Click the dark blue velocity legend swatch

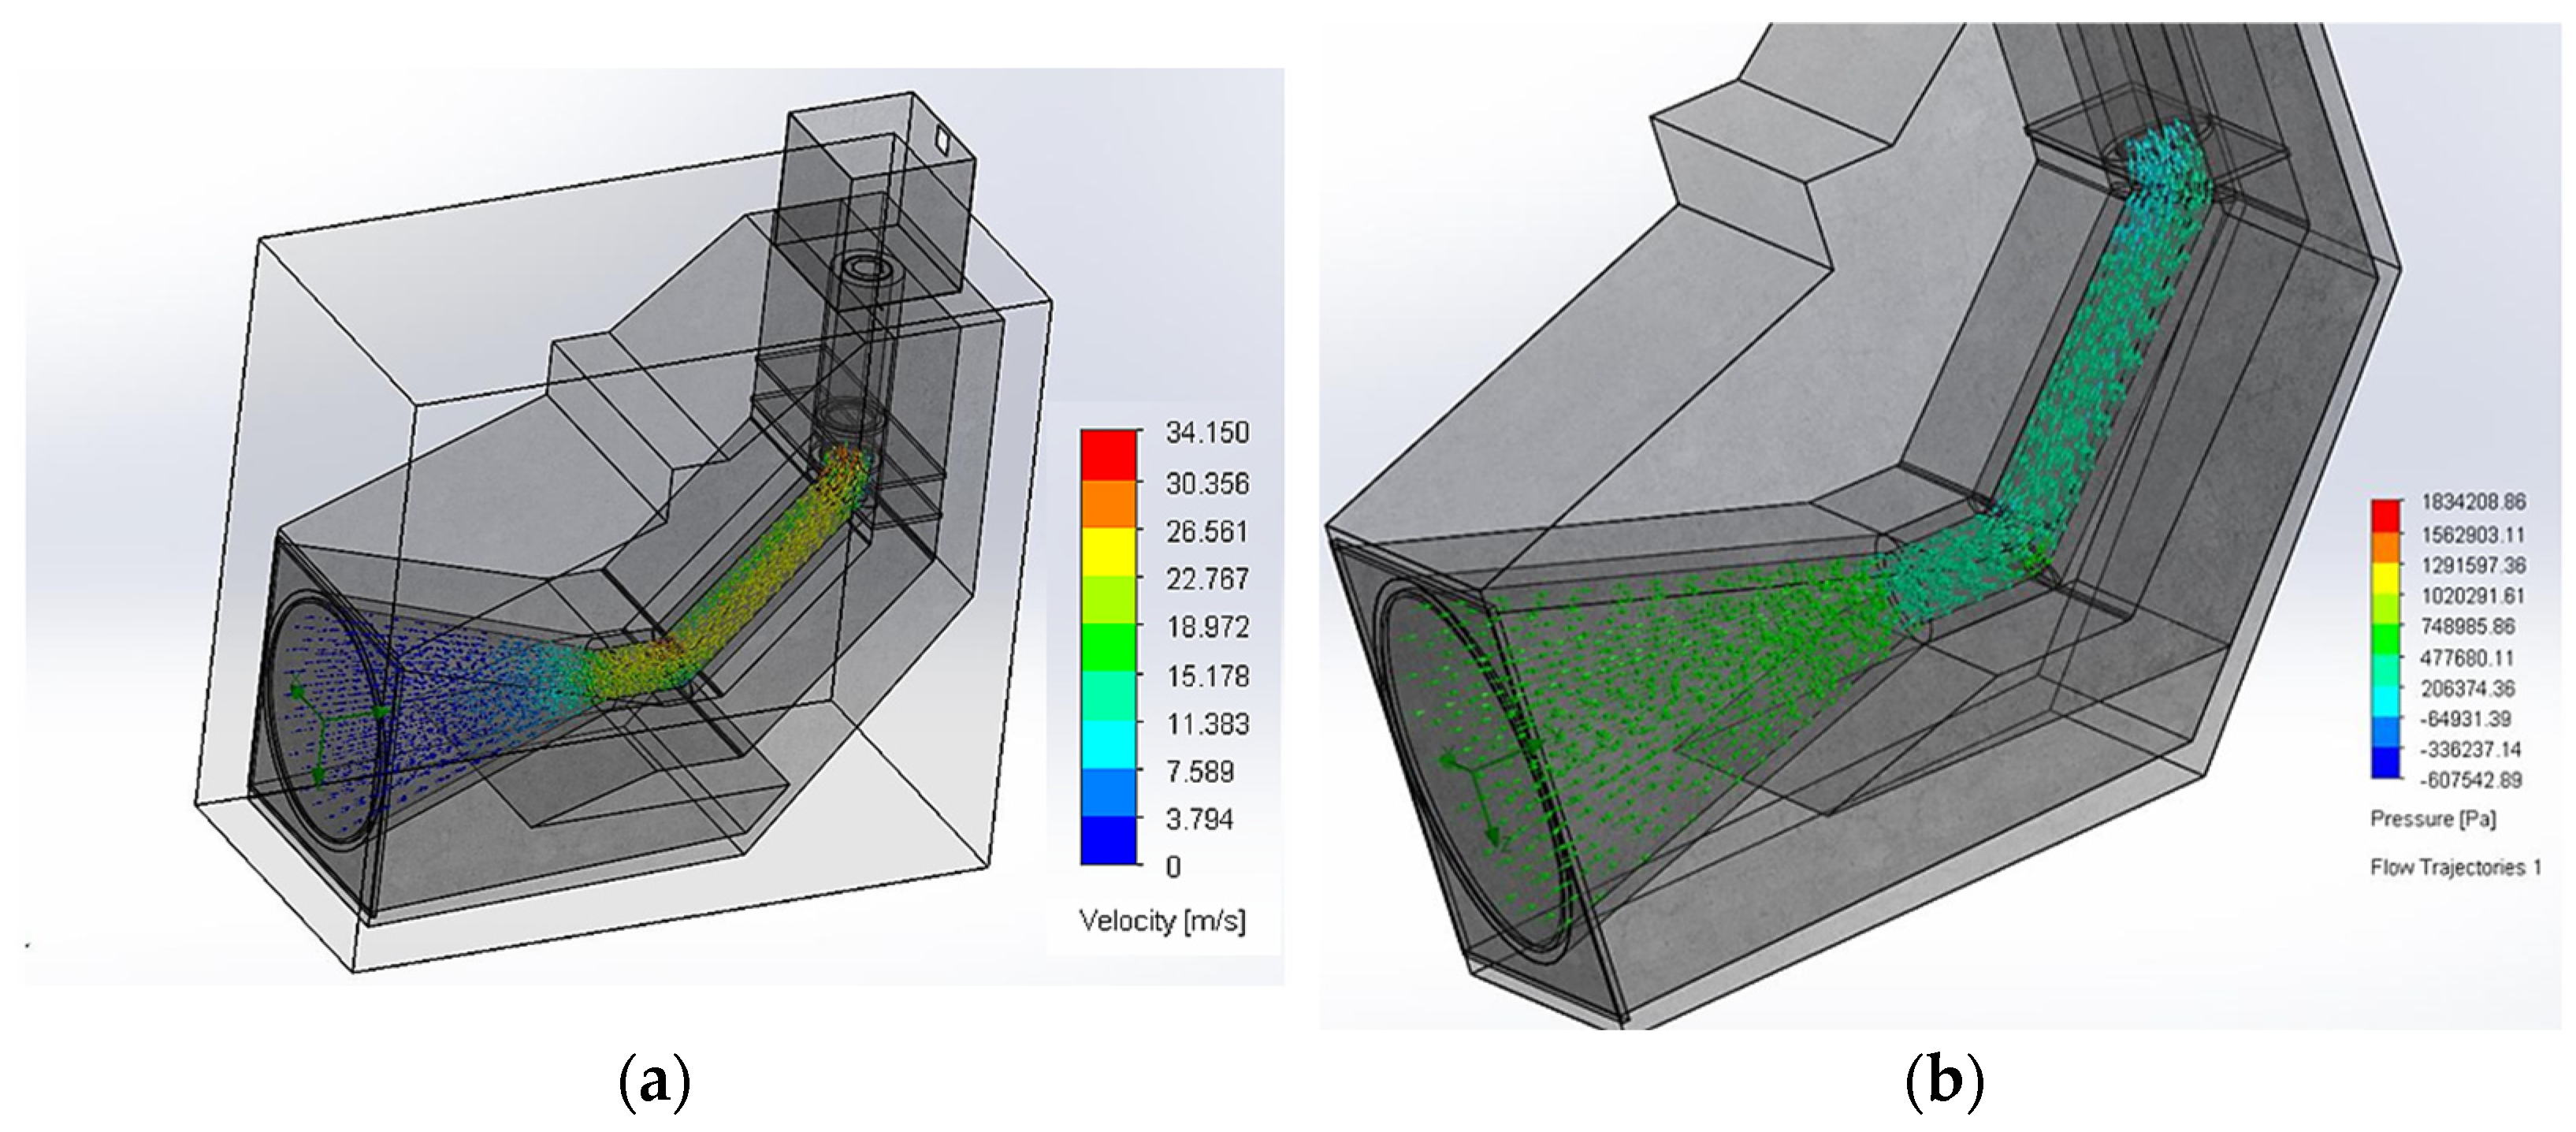pyautogui.click(x=1108, y=840)
